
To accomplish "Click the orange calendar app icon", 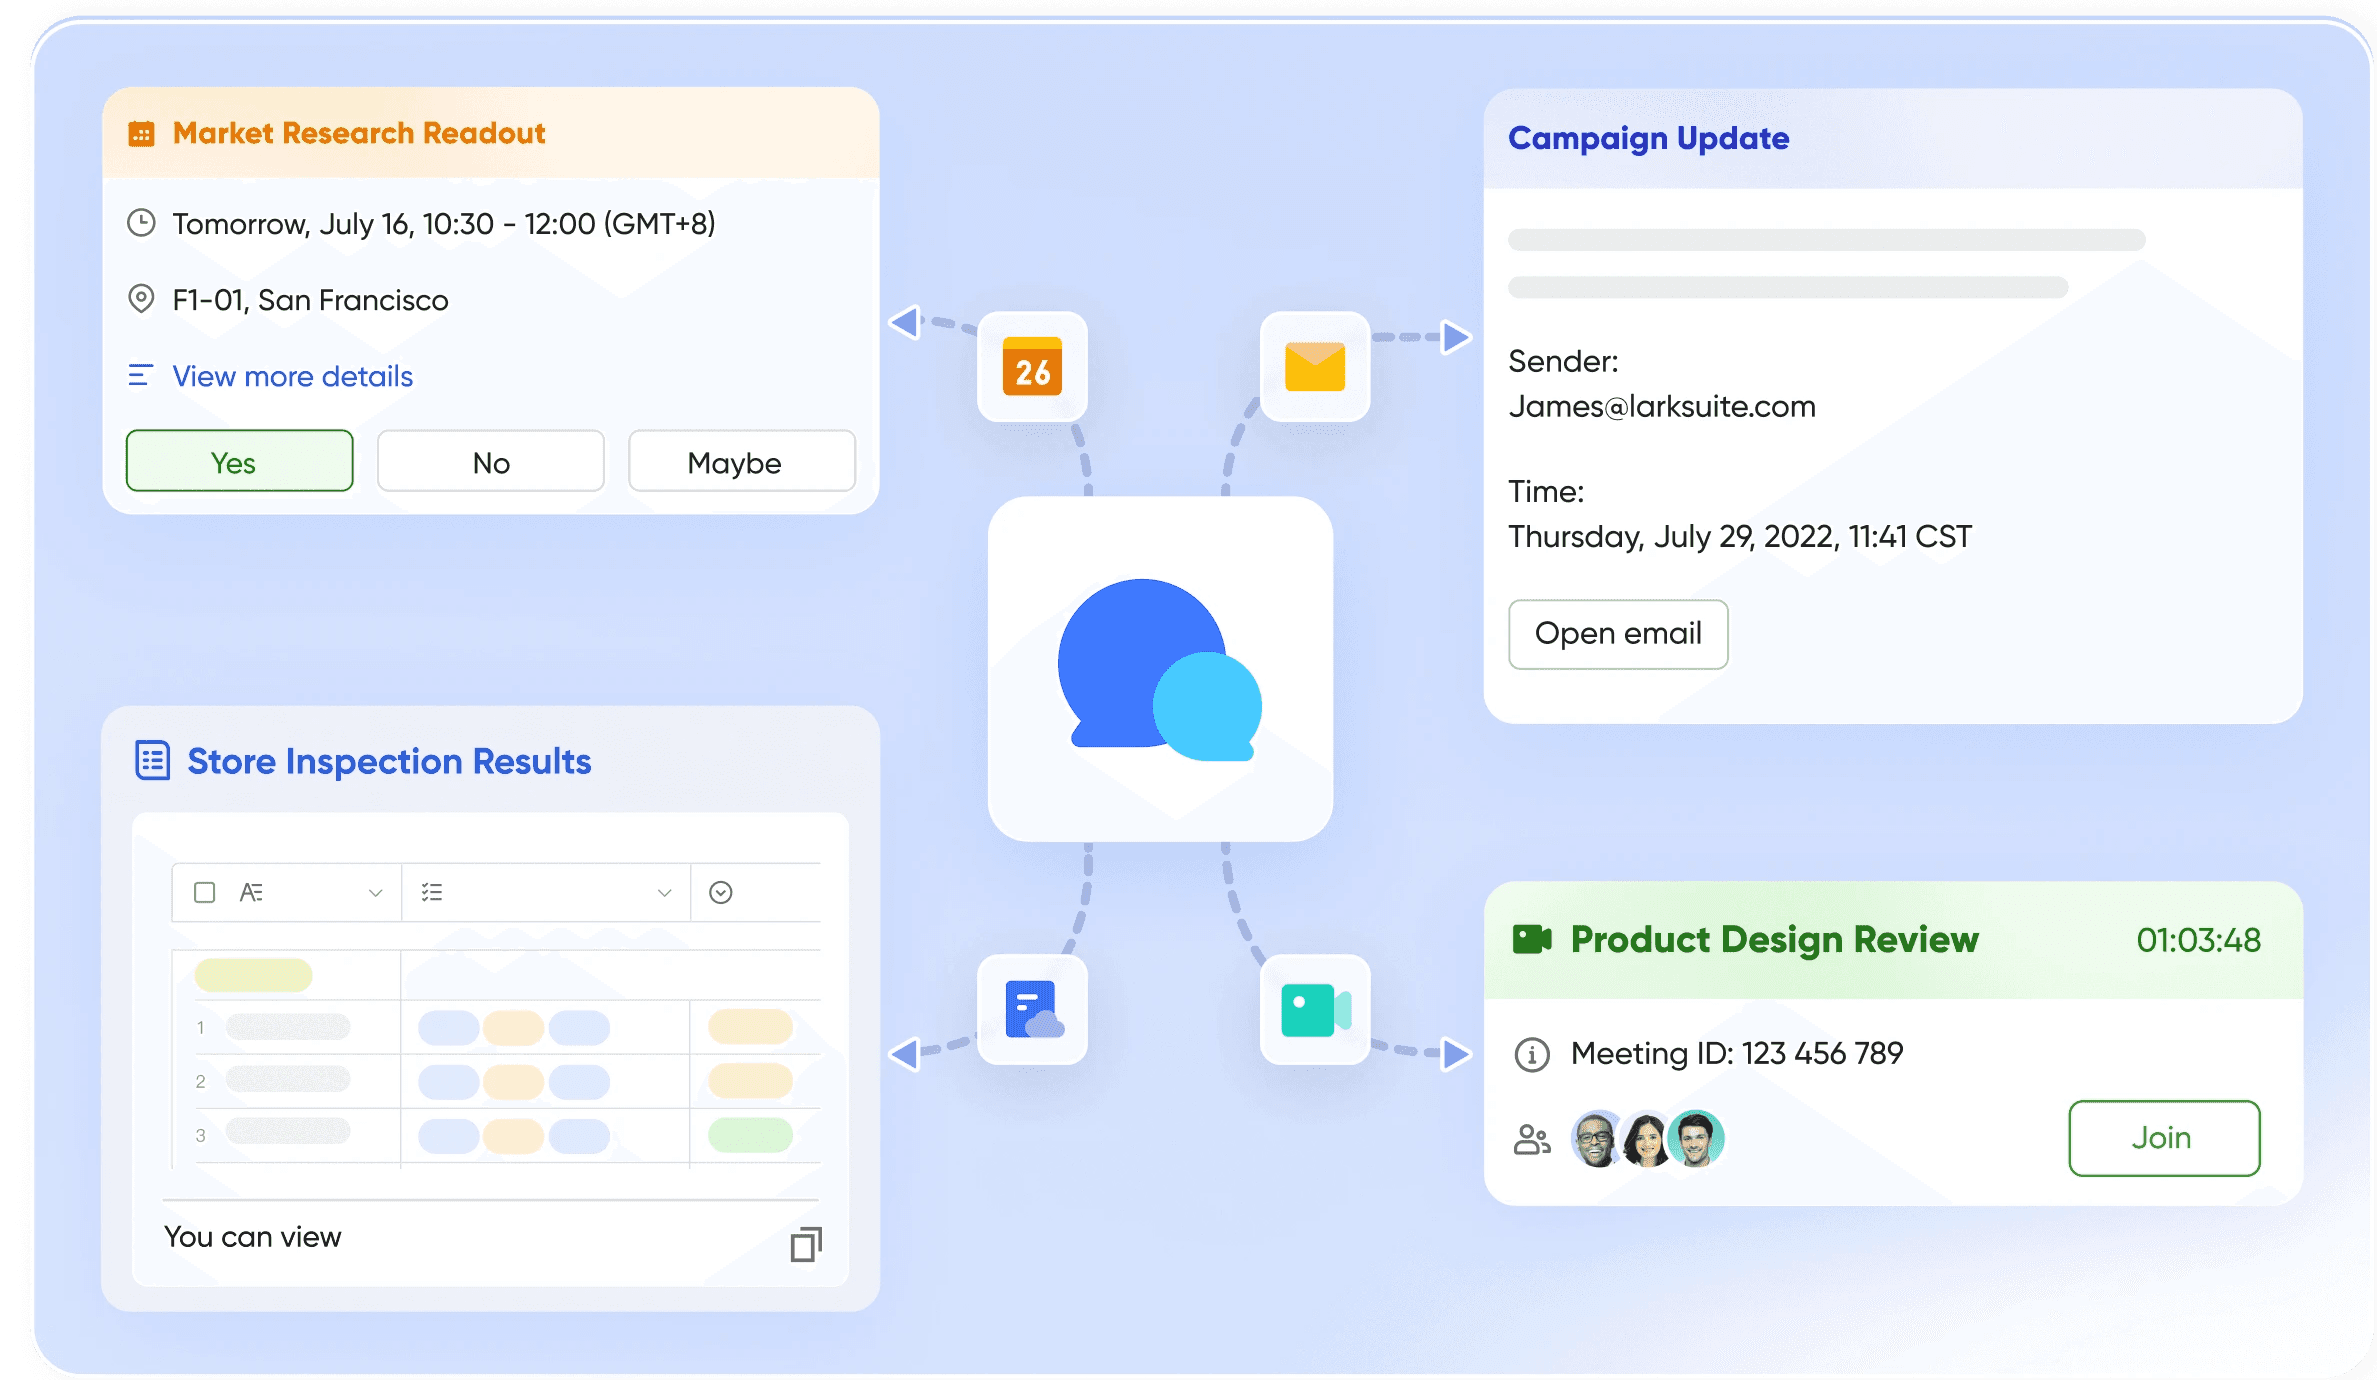I will [x=1032, y=367].
